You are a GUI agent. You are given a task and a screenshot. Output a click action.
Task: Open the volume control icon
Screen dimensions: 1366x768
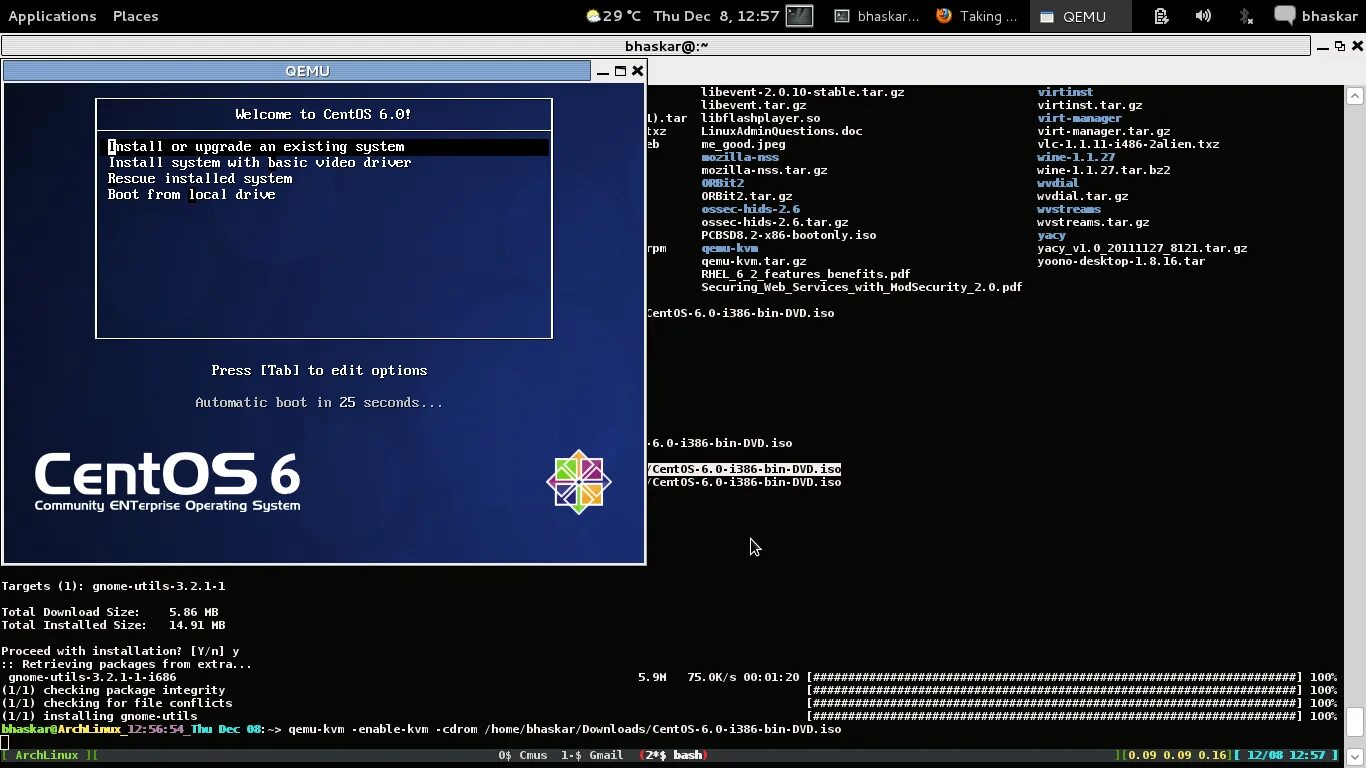[x=1203, y=16]
